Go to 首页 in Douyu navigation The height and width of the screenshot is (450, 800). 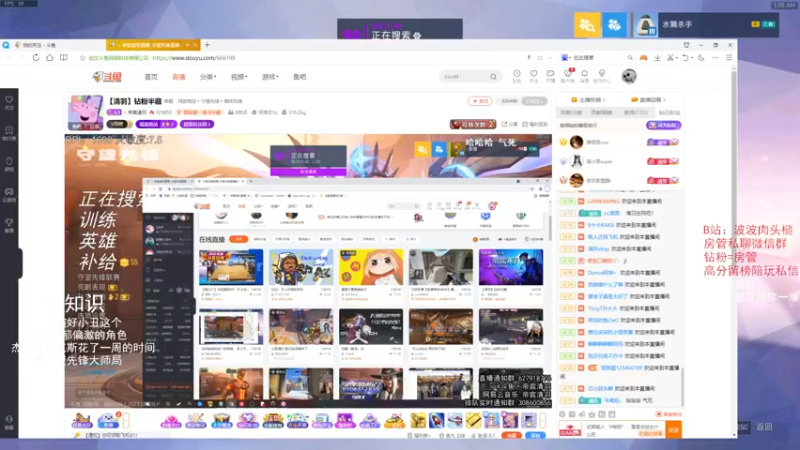[151, 77]
